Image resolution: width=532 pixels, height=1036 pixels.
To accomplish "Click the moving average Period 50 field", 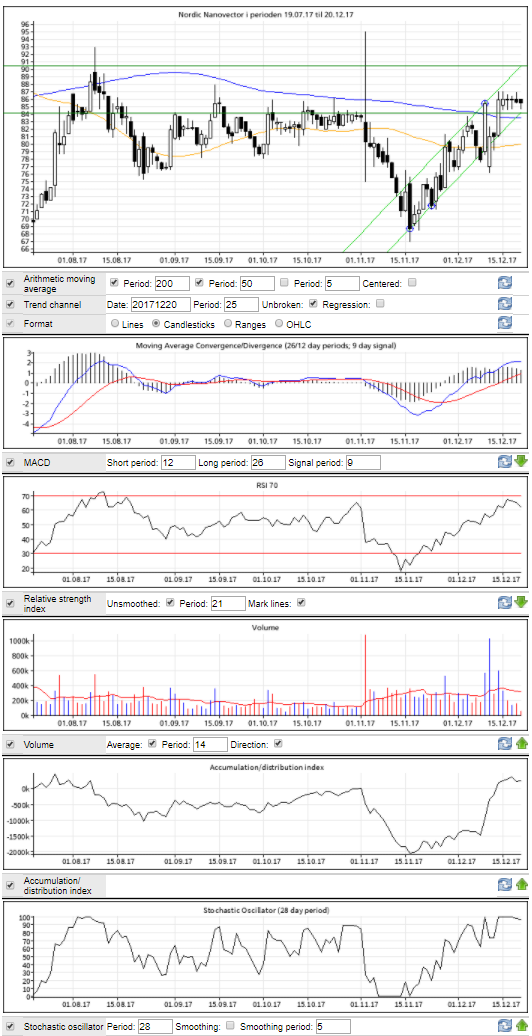I will coord(256,283).
